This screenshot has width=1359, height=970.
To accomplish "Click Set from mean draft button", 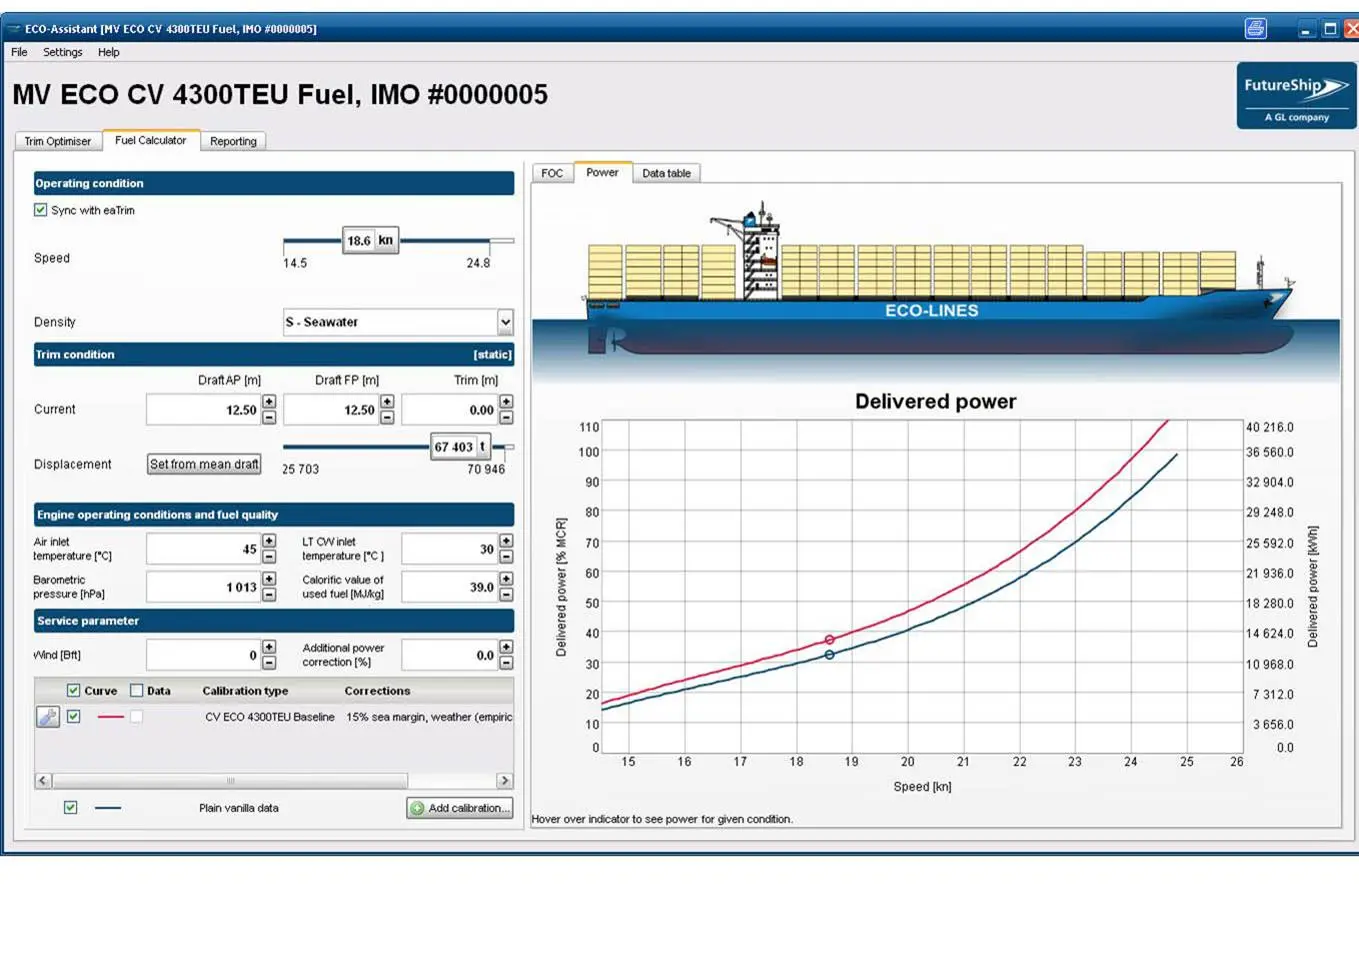I will 204,464.
